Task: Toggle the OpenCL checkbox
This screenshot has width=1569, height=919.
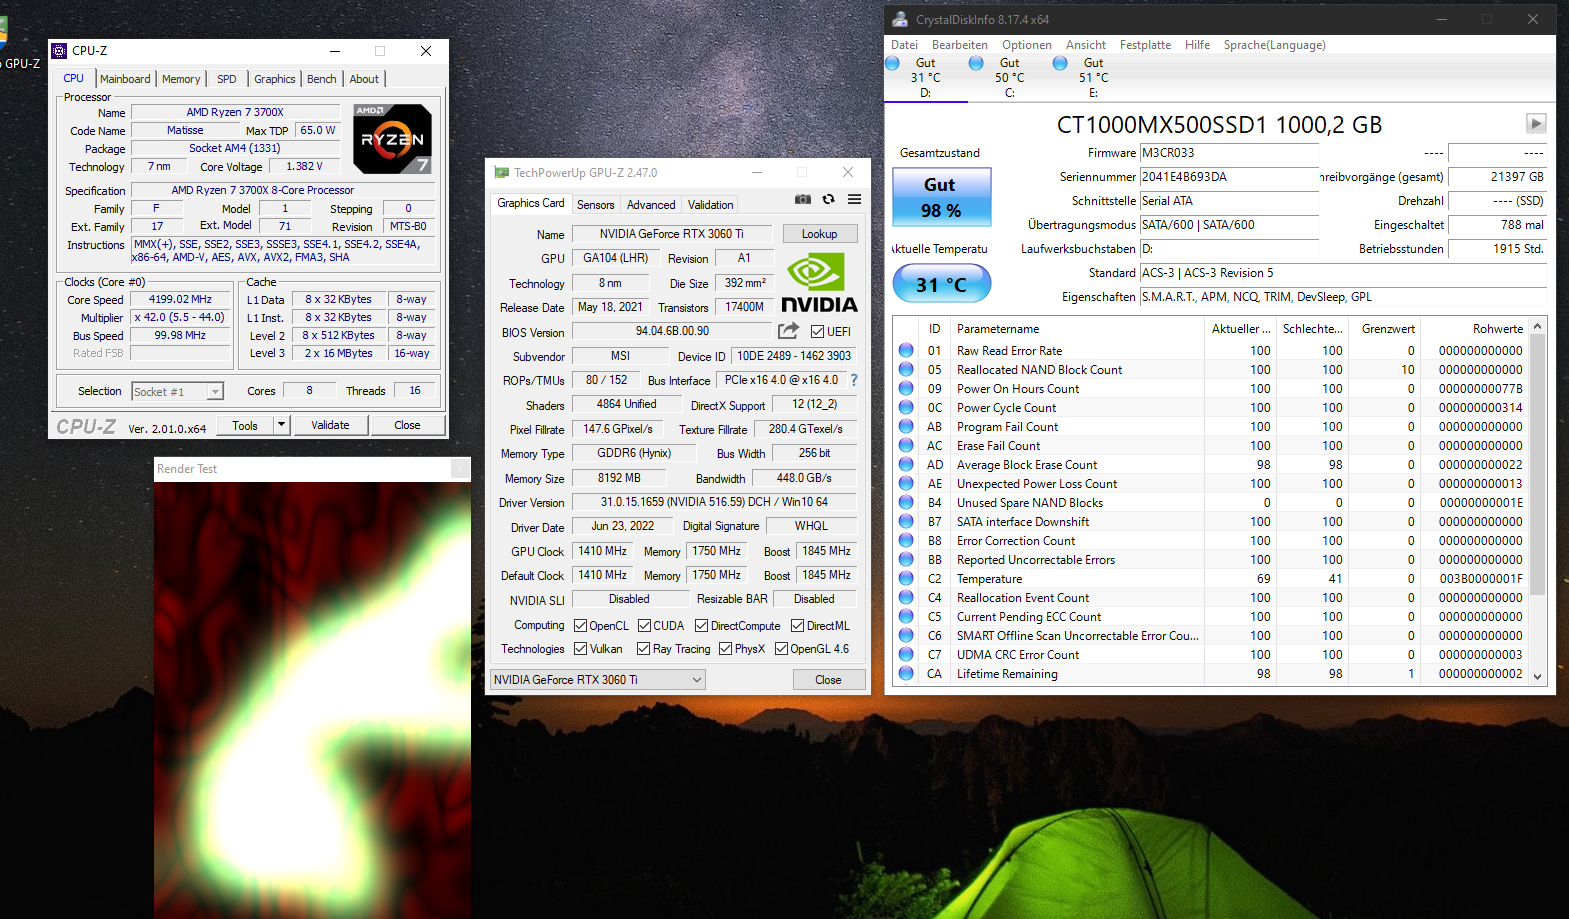Action: click(x=580, y=626)
